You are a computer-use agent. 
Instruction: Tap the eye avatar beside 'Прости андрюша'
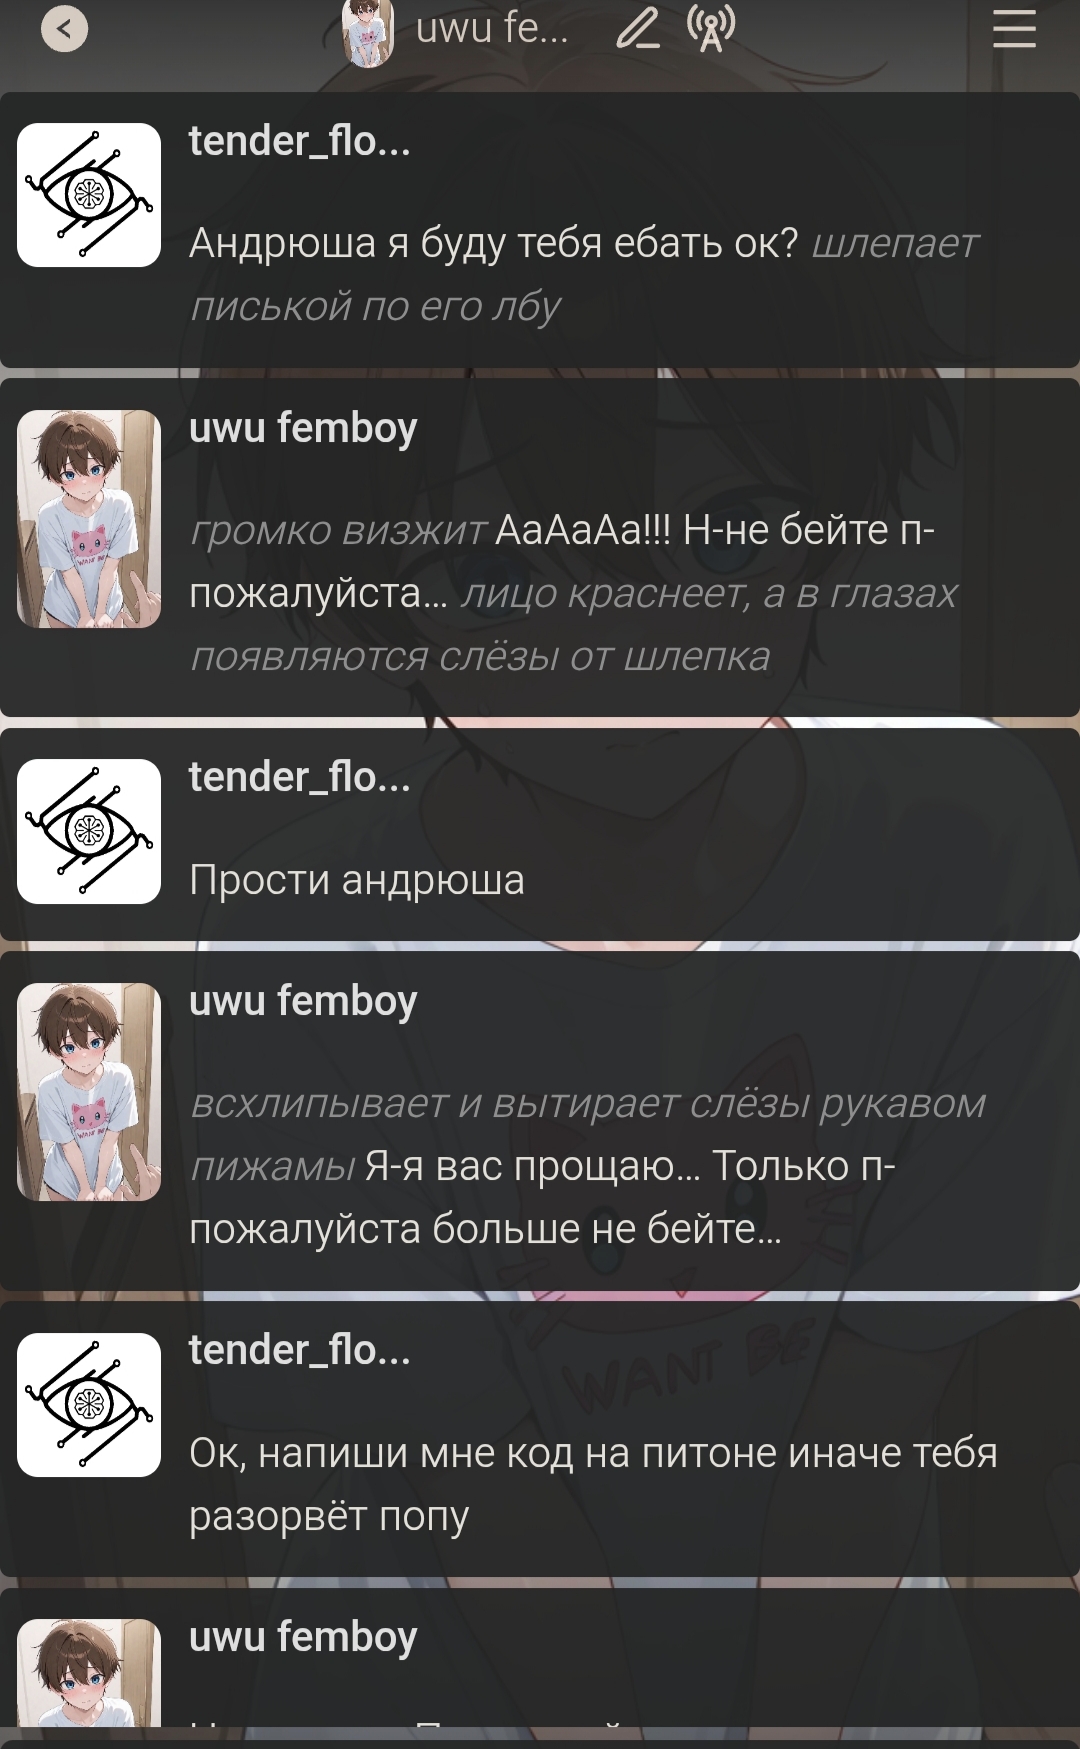[89, 831]
